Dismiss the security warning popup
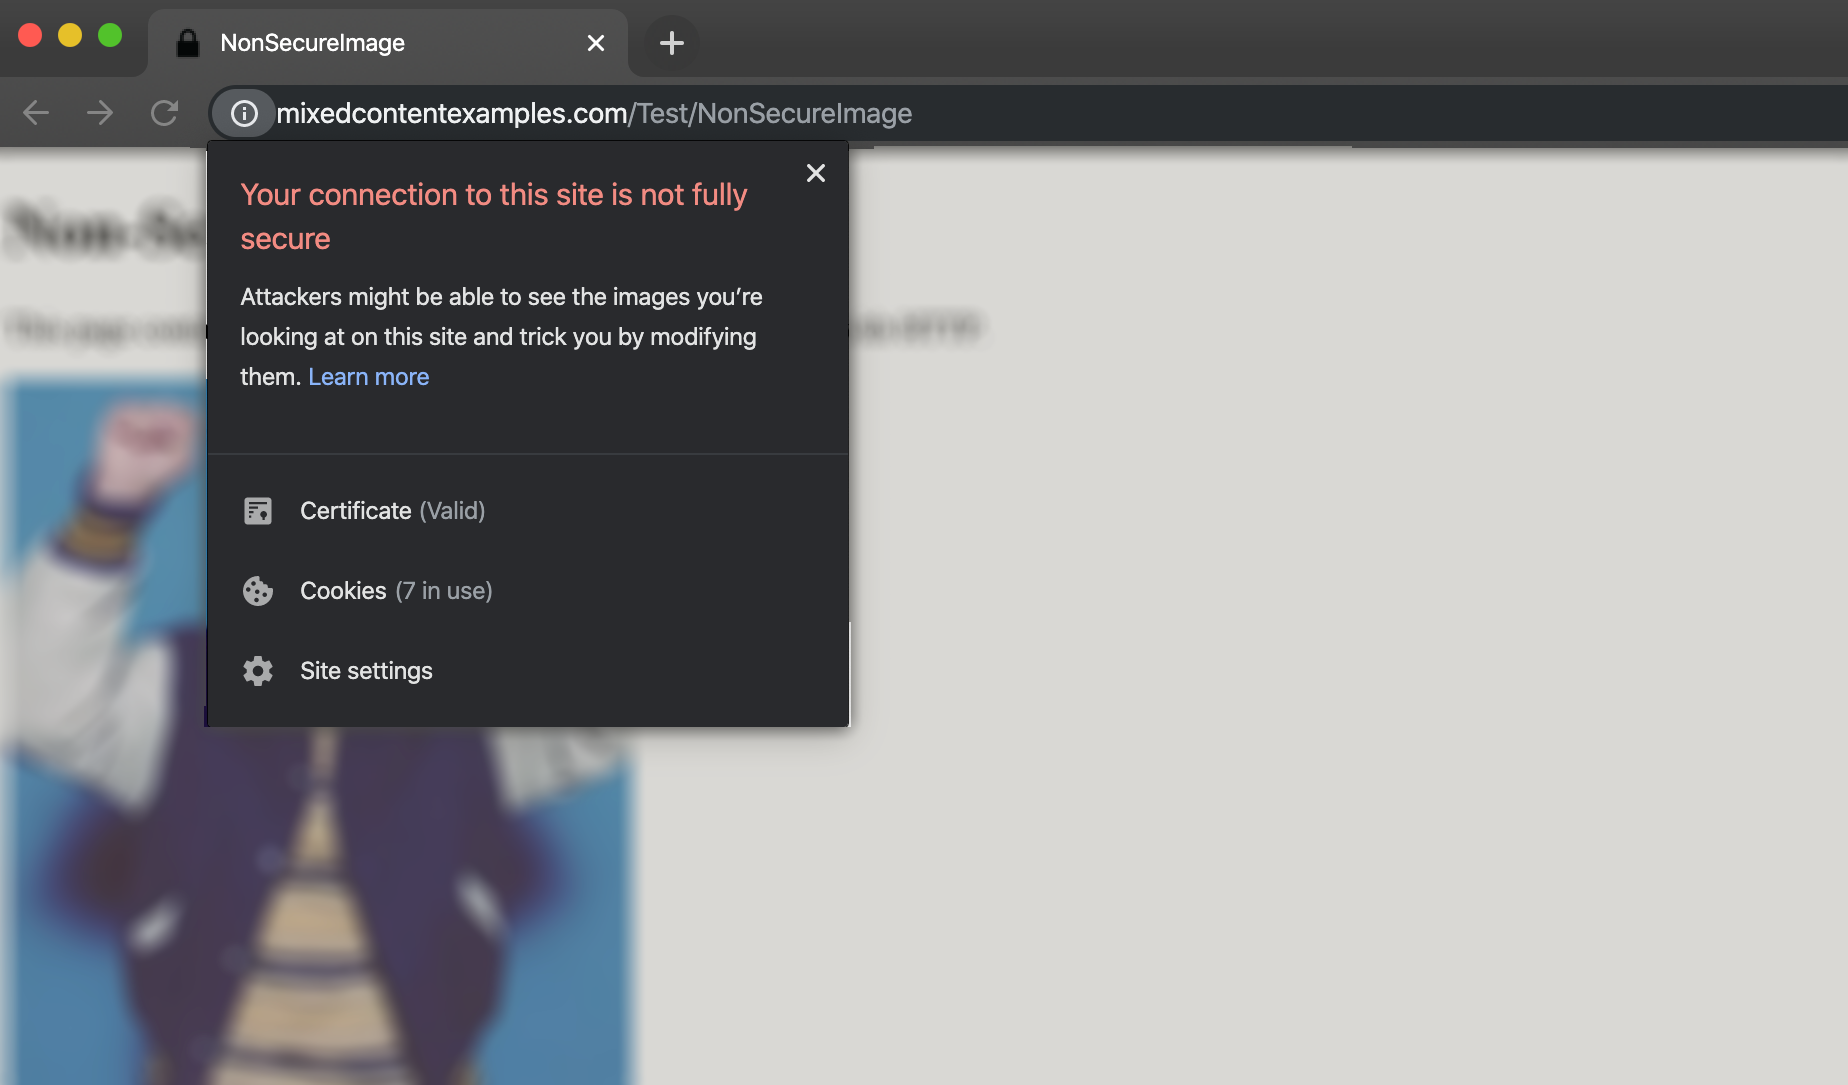 tap(816, 173)
